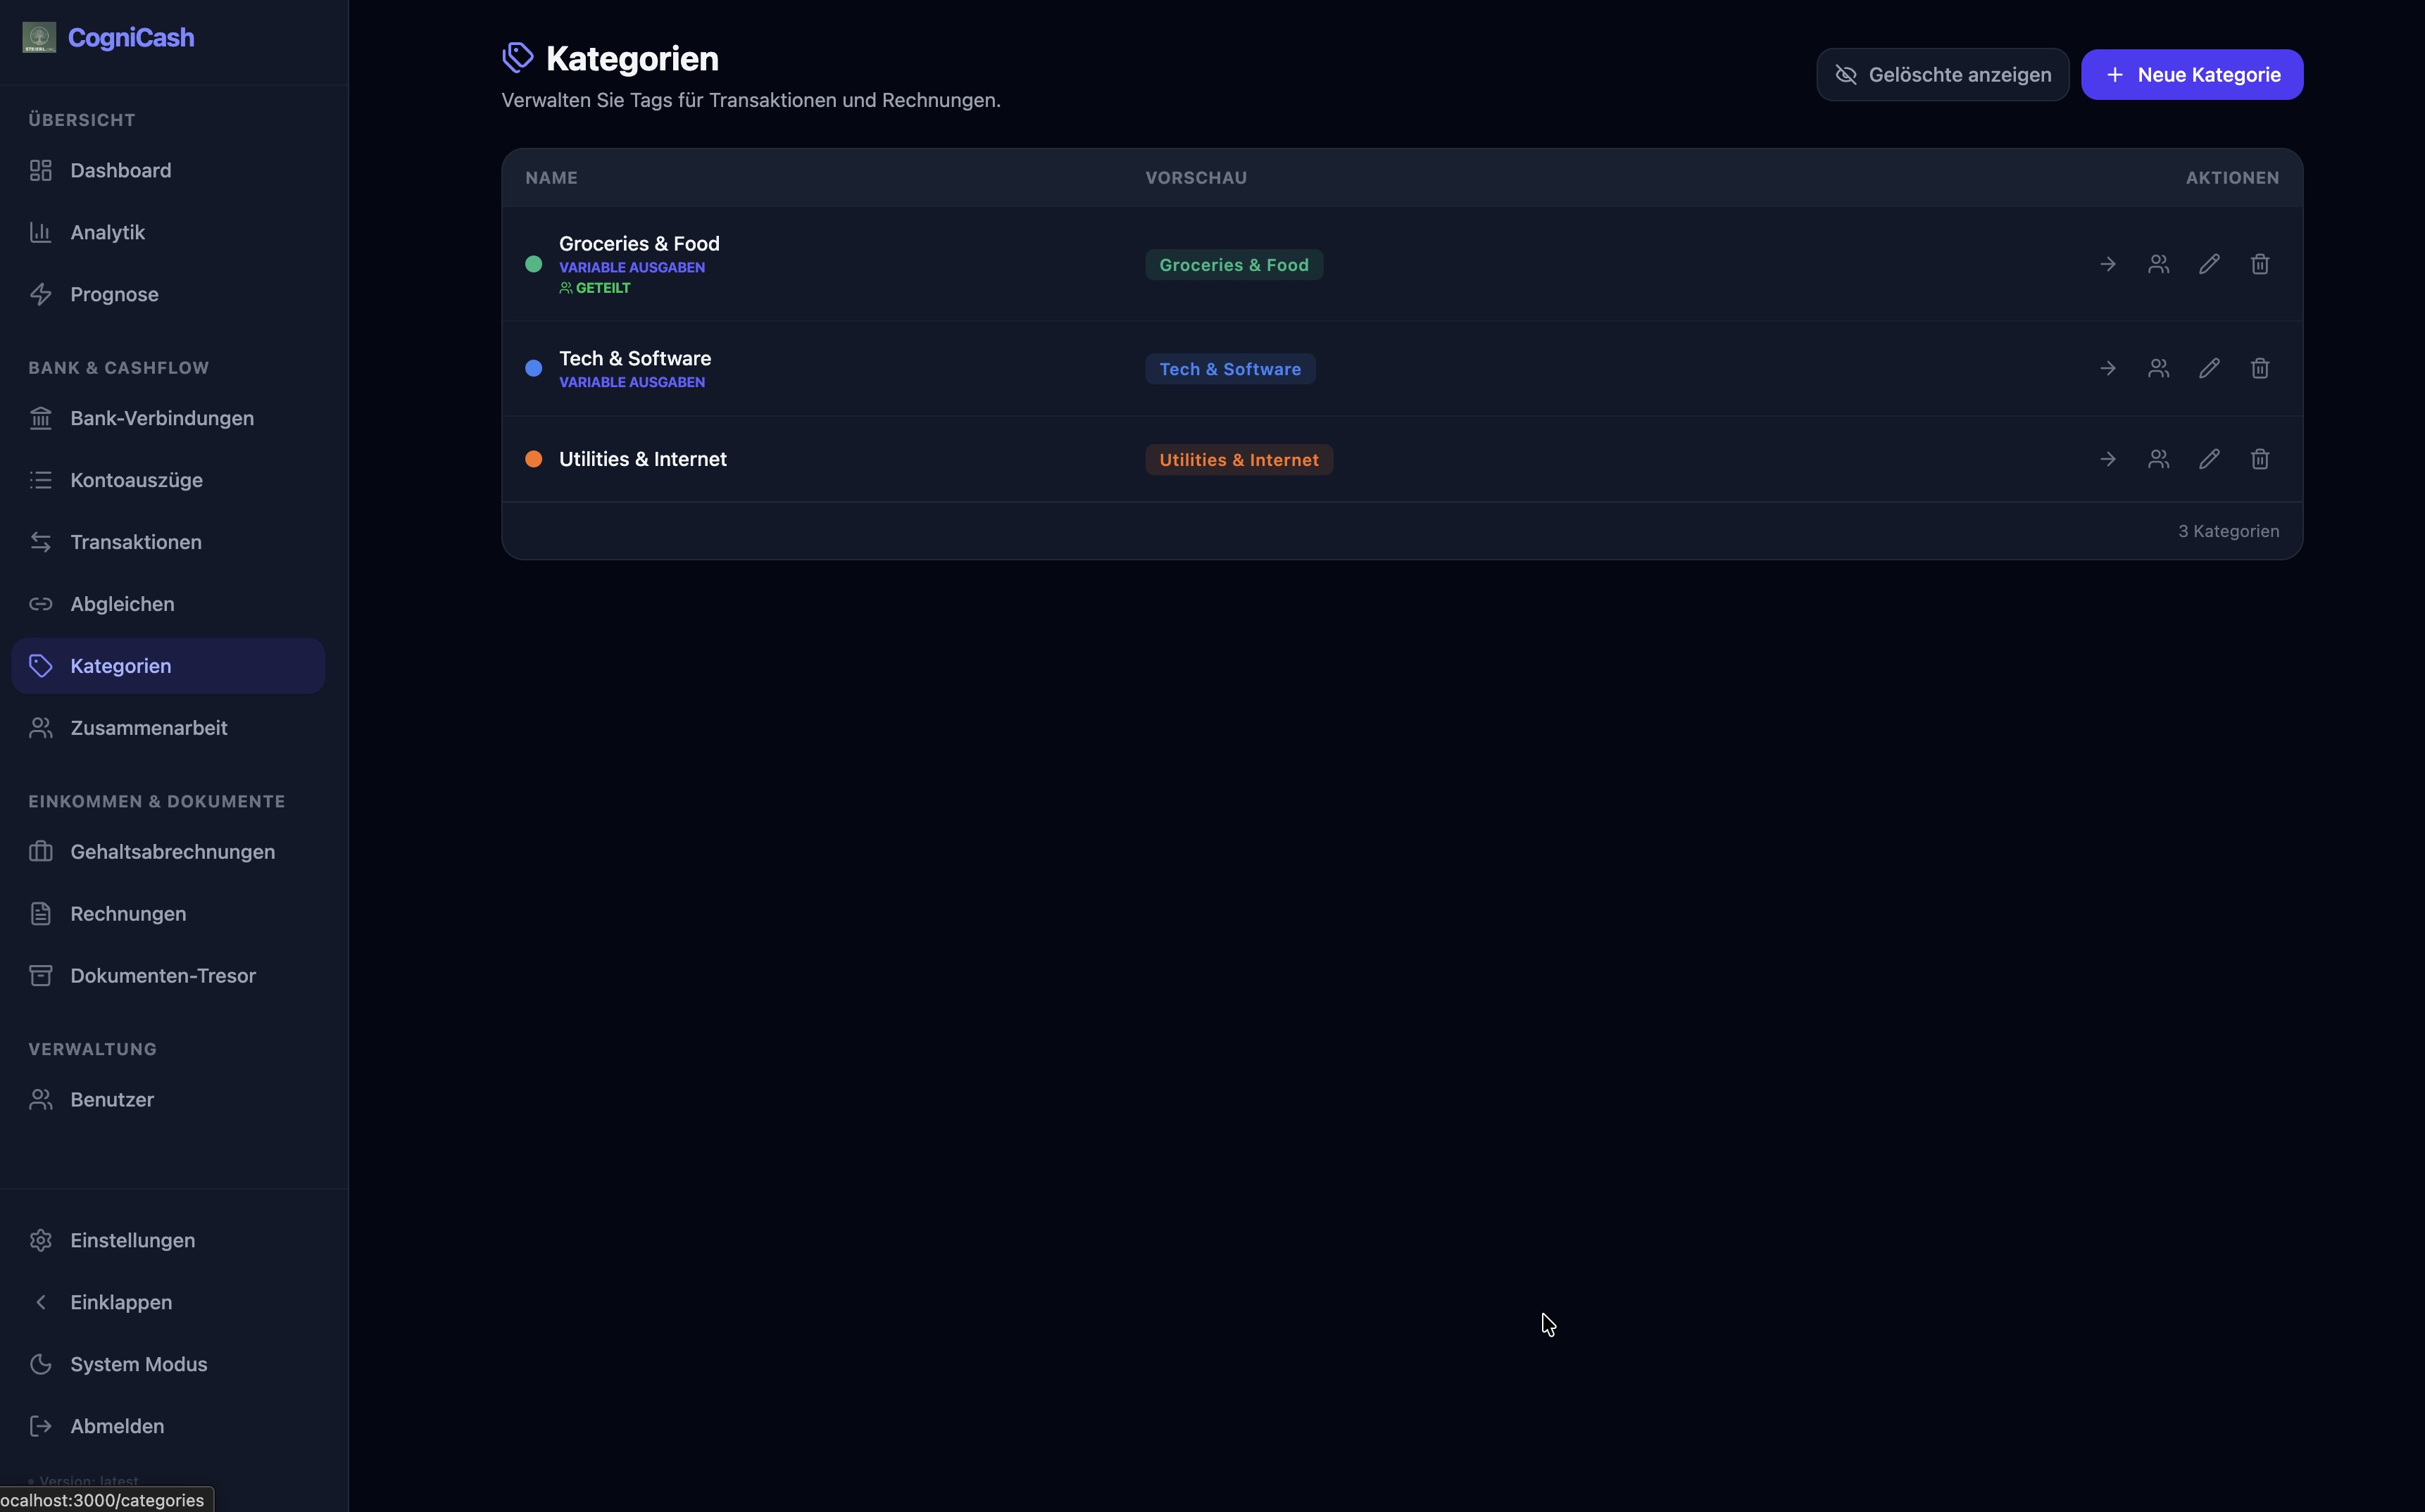2425x1512 pixels.
Task: Open Zusammenarbeit page
Action: (x=168, y=728)
